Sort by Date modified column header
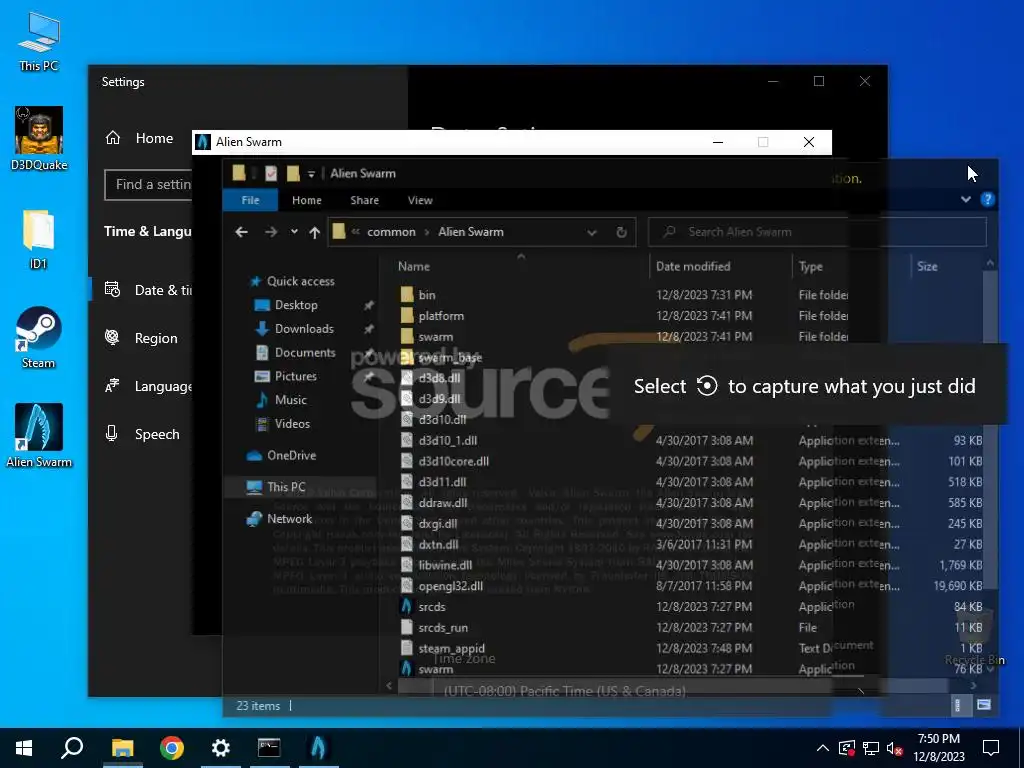Viewport: 1024px width, 768px height. point(693,266)
